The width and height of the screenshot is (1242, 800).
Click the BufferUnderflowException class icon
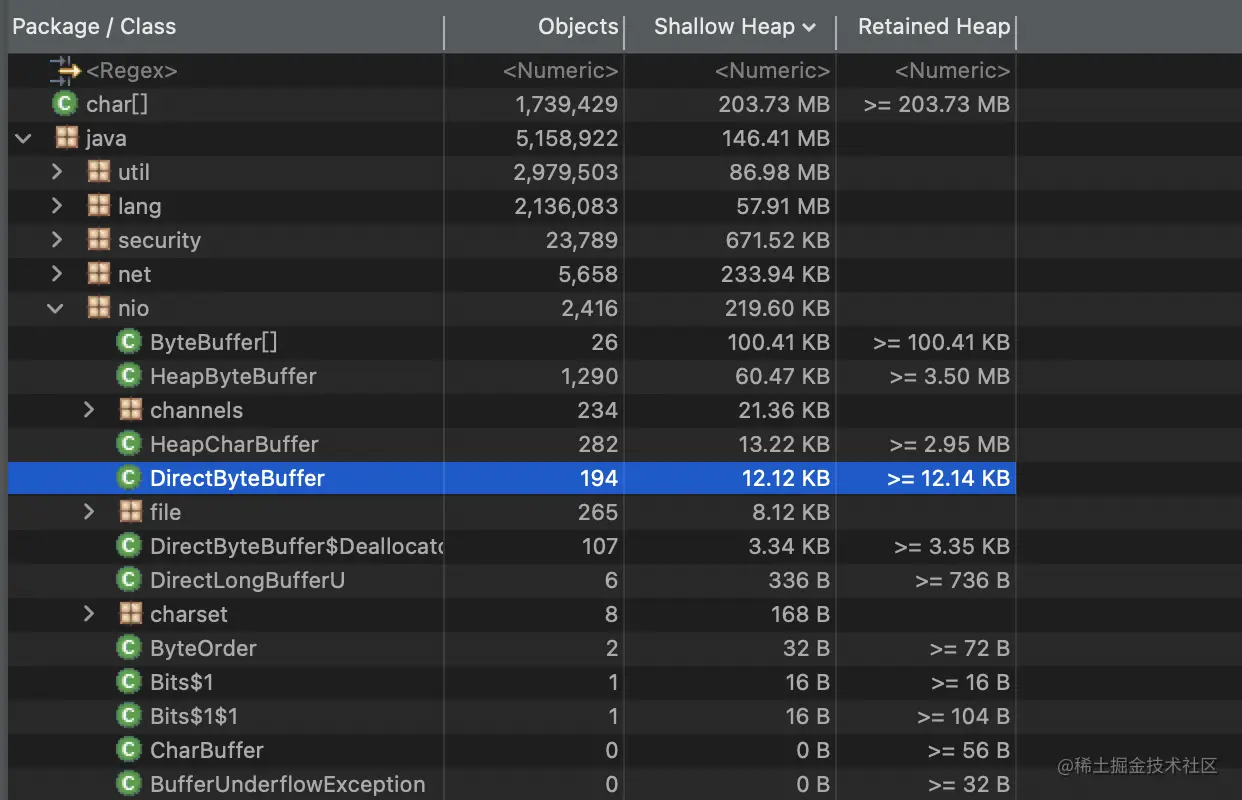129,784
